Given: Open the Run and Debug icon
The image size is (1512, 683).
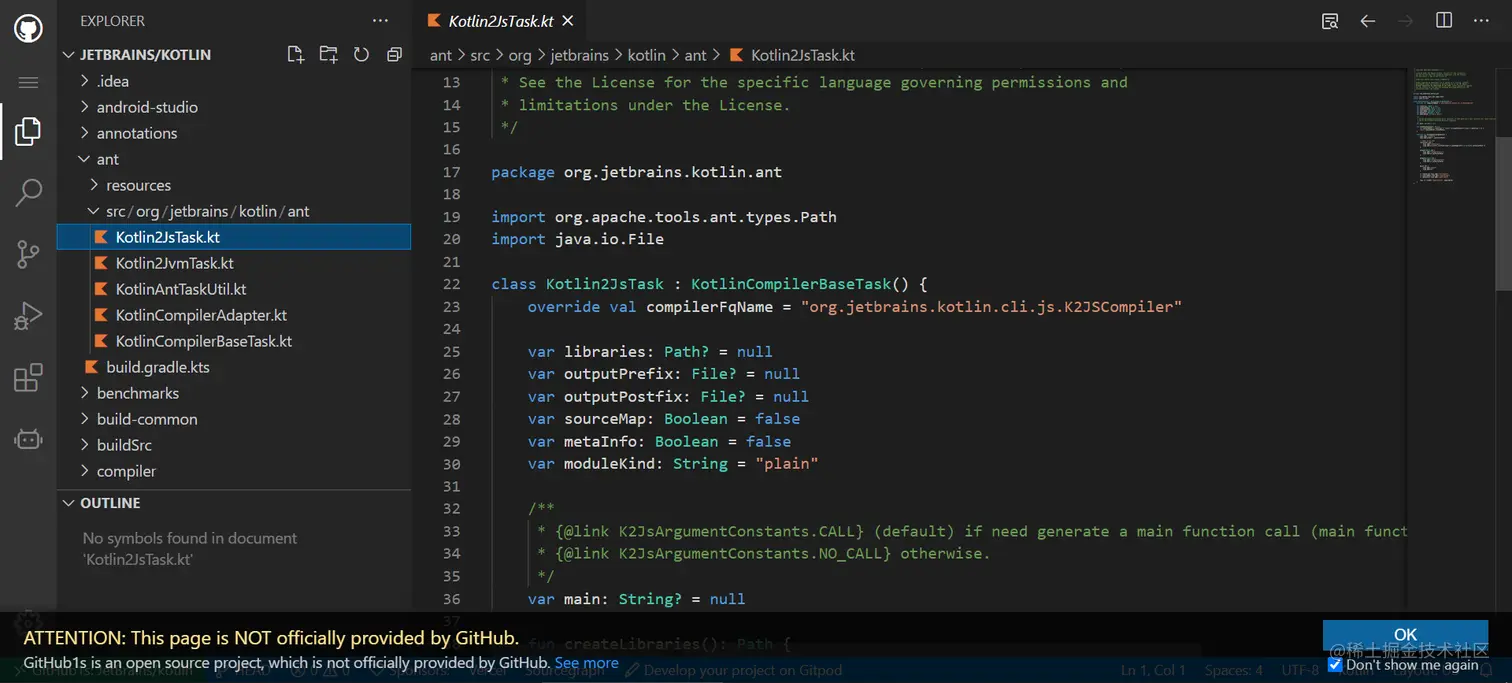Looking at the screenshot, I should pos(28,316).
